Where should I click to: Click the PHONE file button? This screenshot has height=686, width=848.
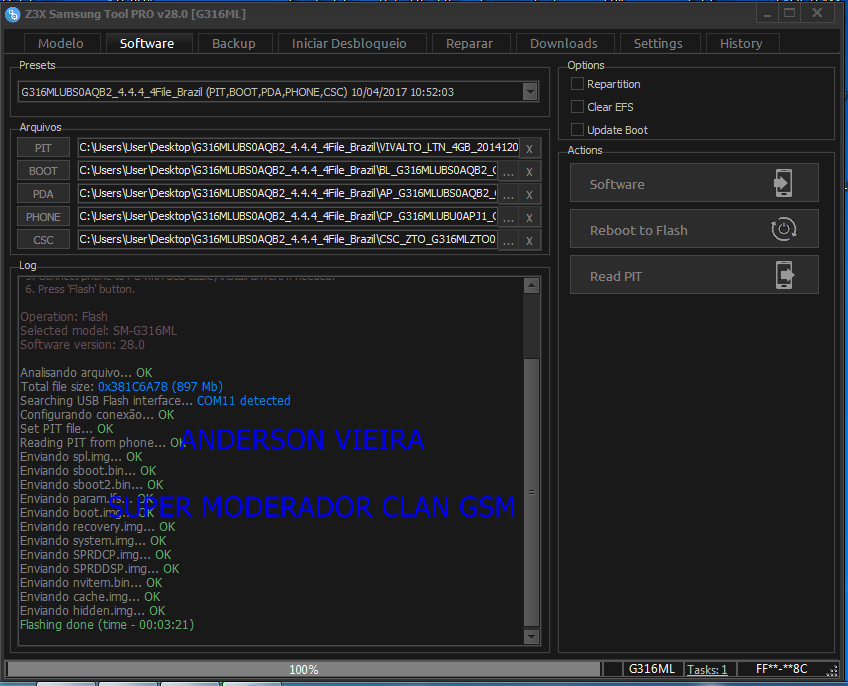(x=43, y=217)
